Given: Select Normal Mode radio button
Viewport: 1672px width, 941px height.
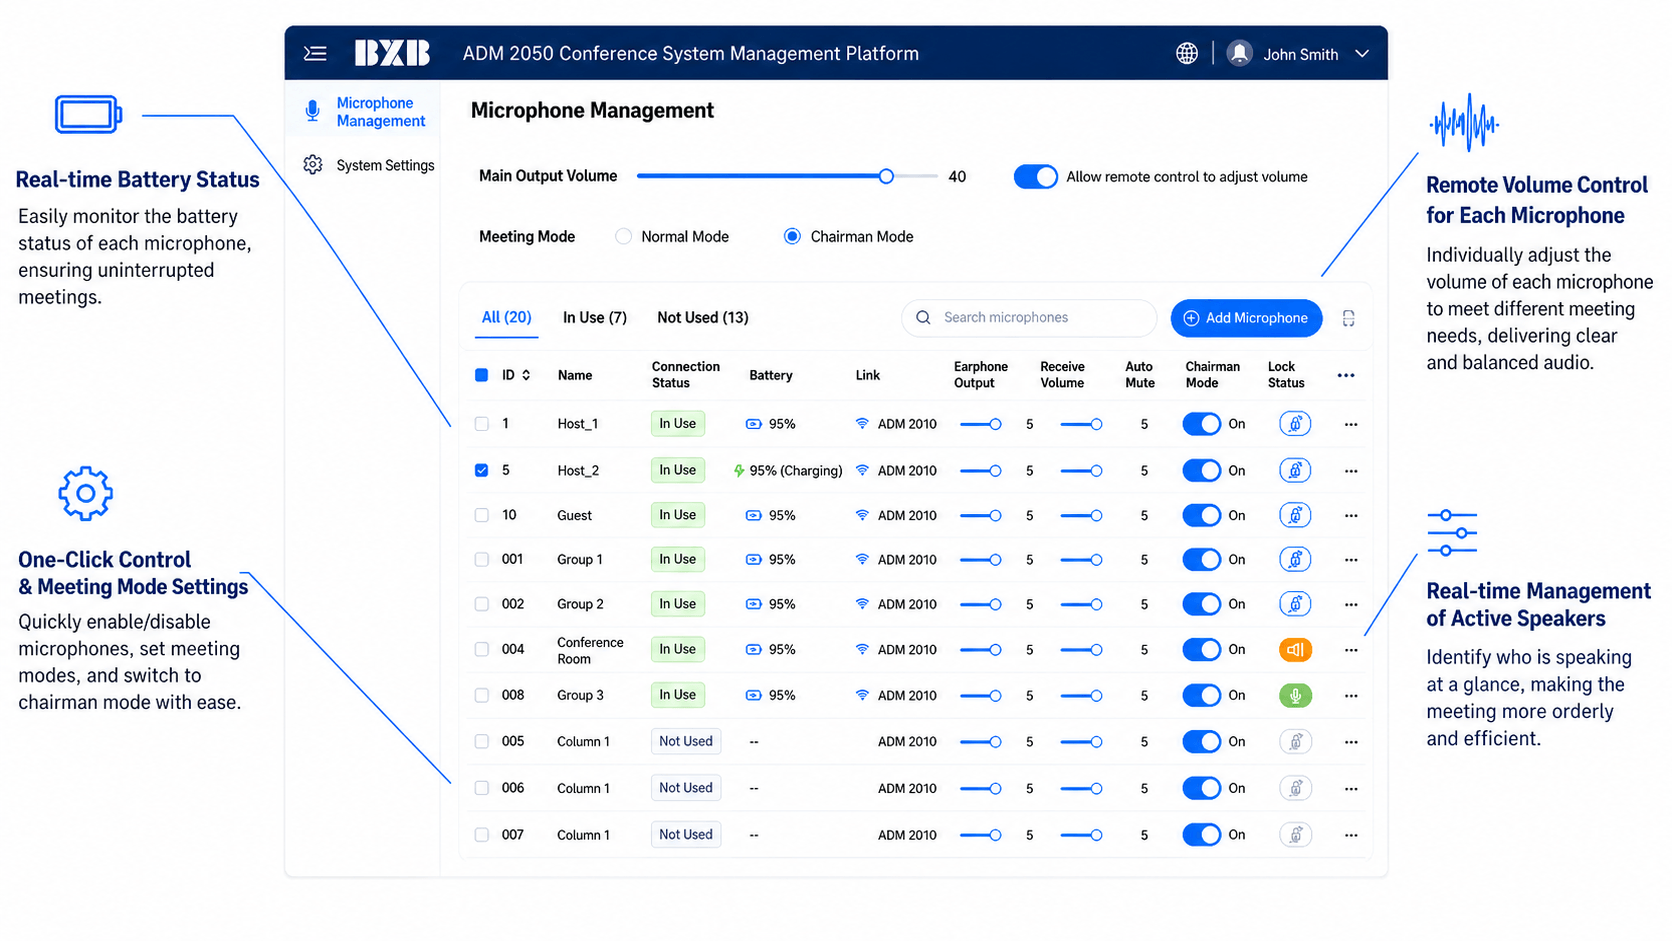Looking at the screenshot, I should [x=623, y=237].
